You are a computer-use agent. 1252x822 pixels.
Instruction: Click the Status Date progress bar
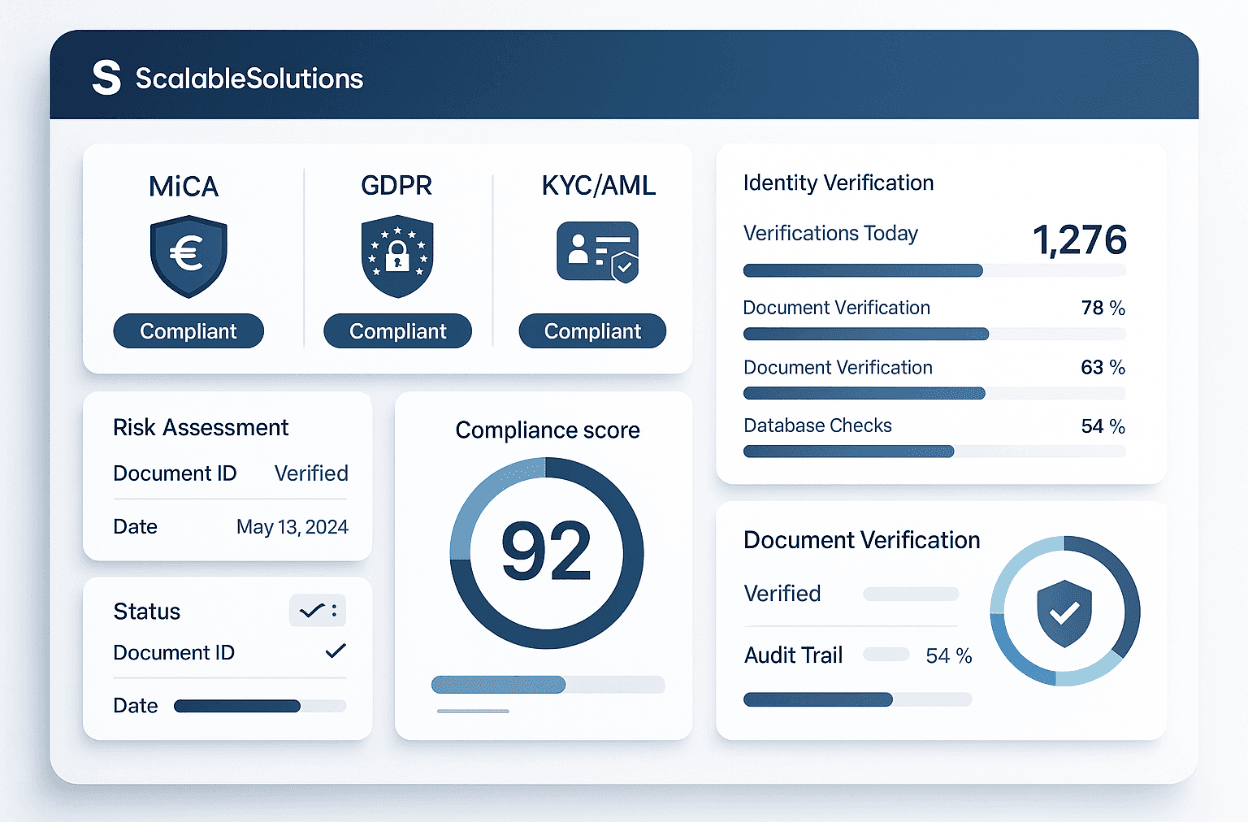[260, 706]
